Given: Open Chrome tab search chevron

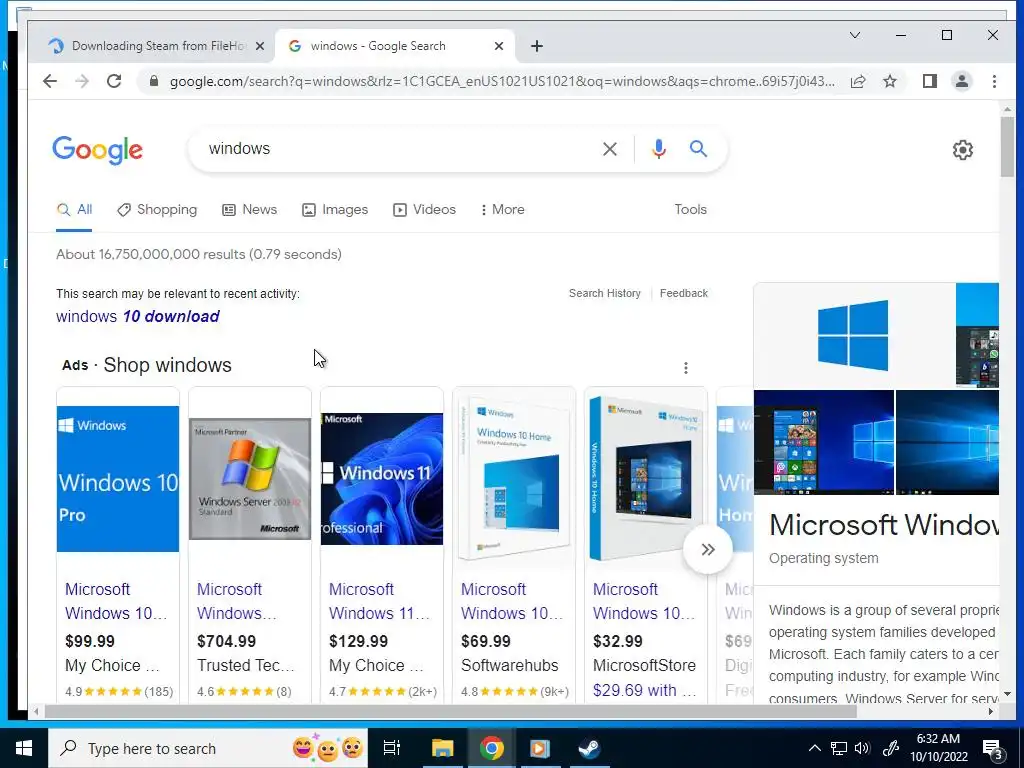Looking at the screenshot, I should coord(854,35).
